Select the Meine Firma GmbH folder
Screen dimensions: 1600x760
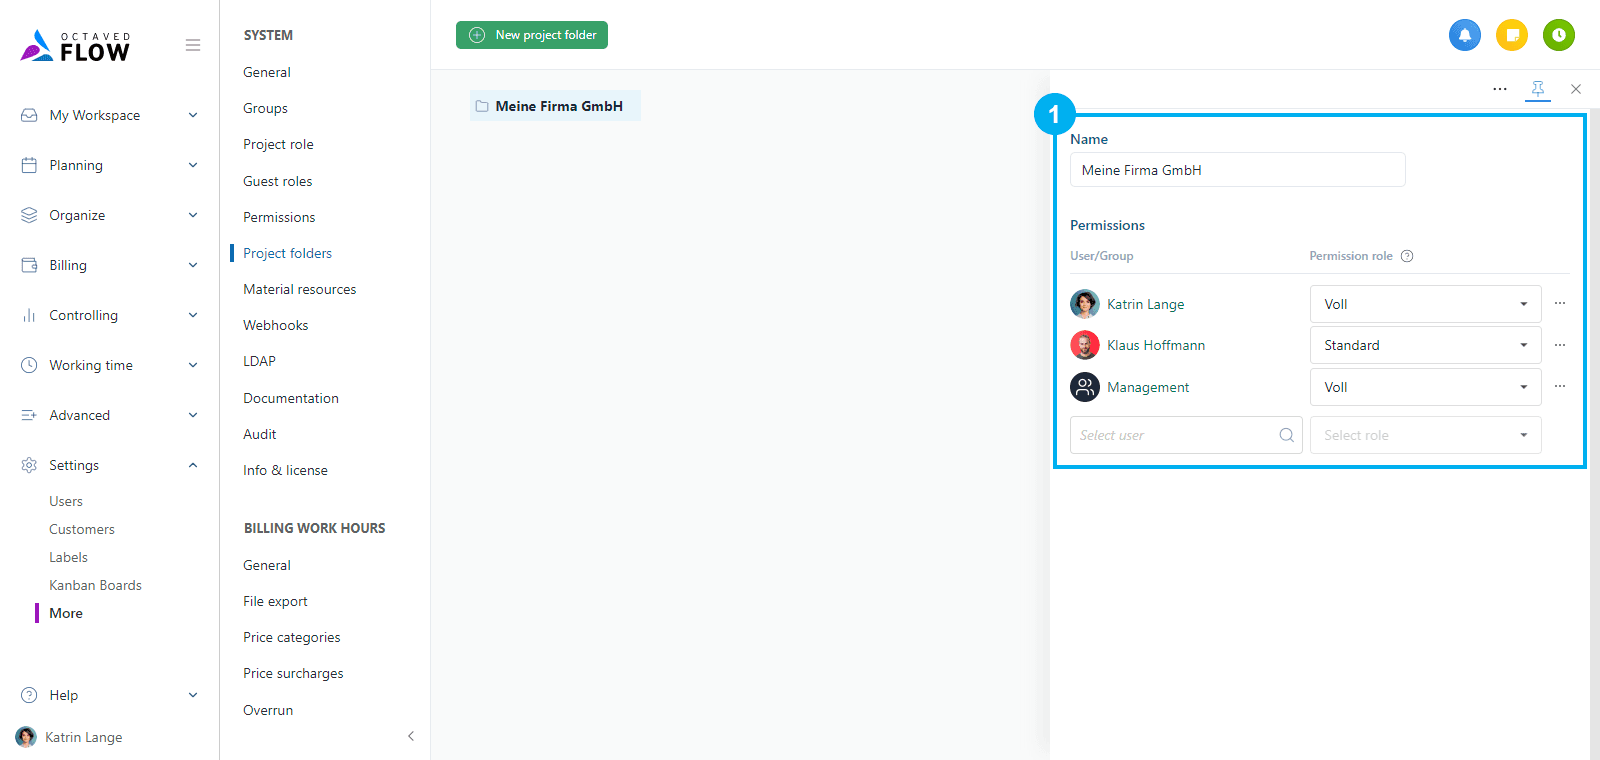tap(556, 106)
